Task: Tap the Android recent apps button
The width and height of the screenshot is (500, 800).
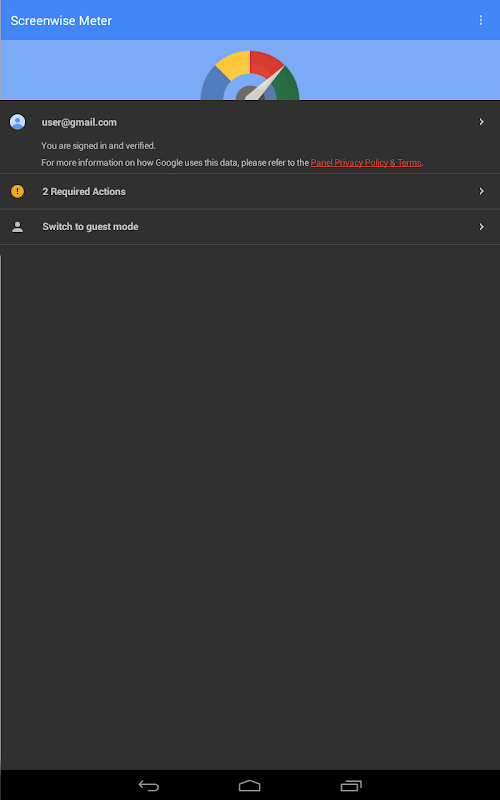Action: [351, 785]
